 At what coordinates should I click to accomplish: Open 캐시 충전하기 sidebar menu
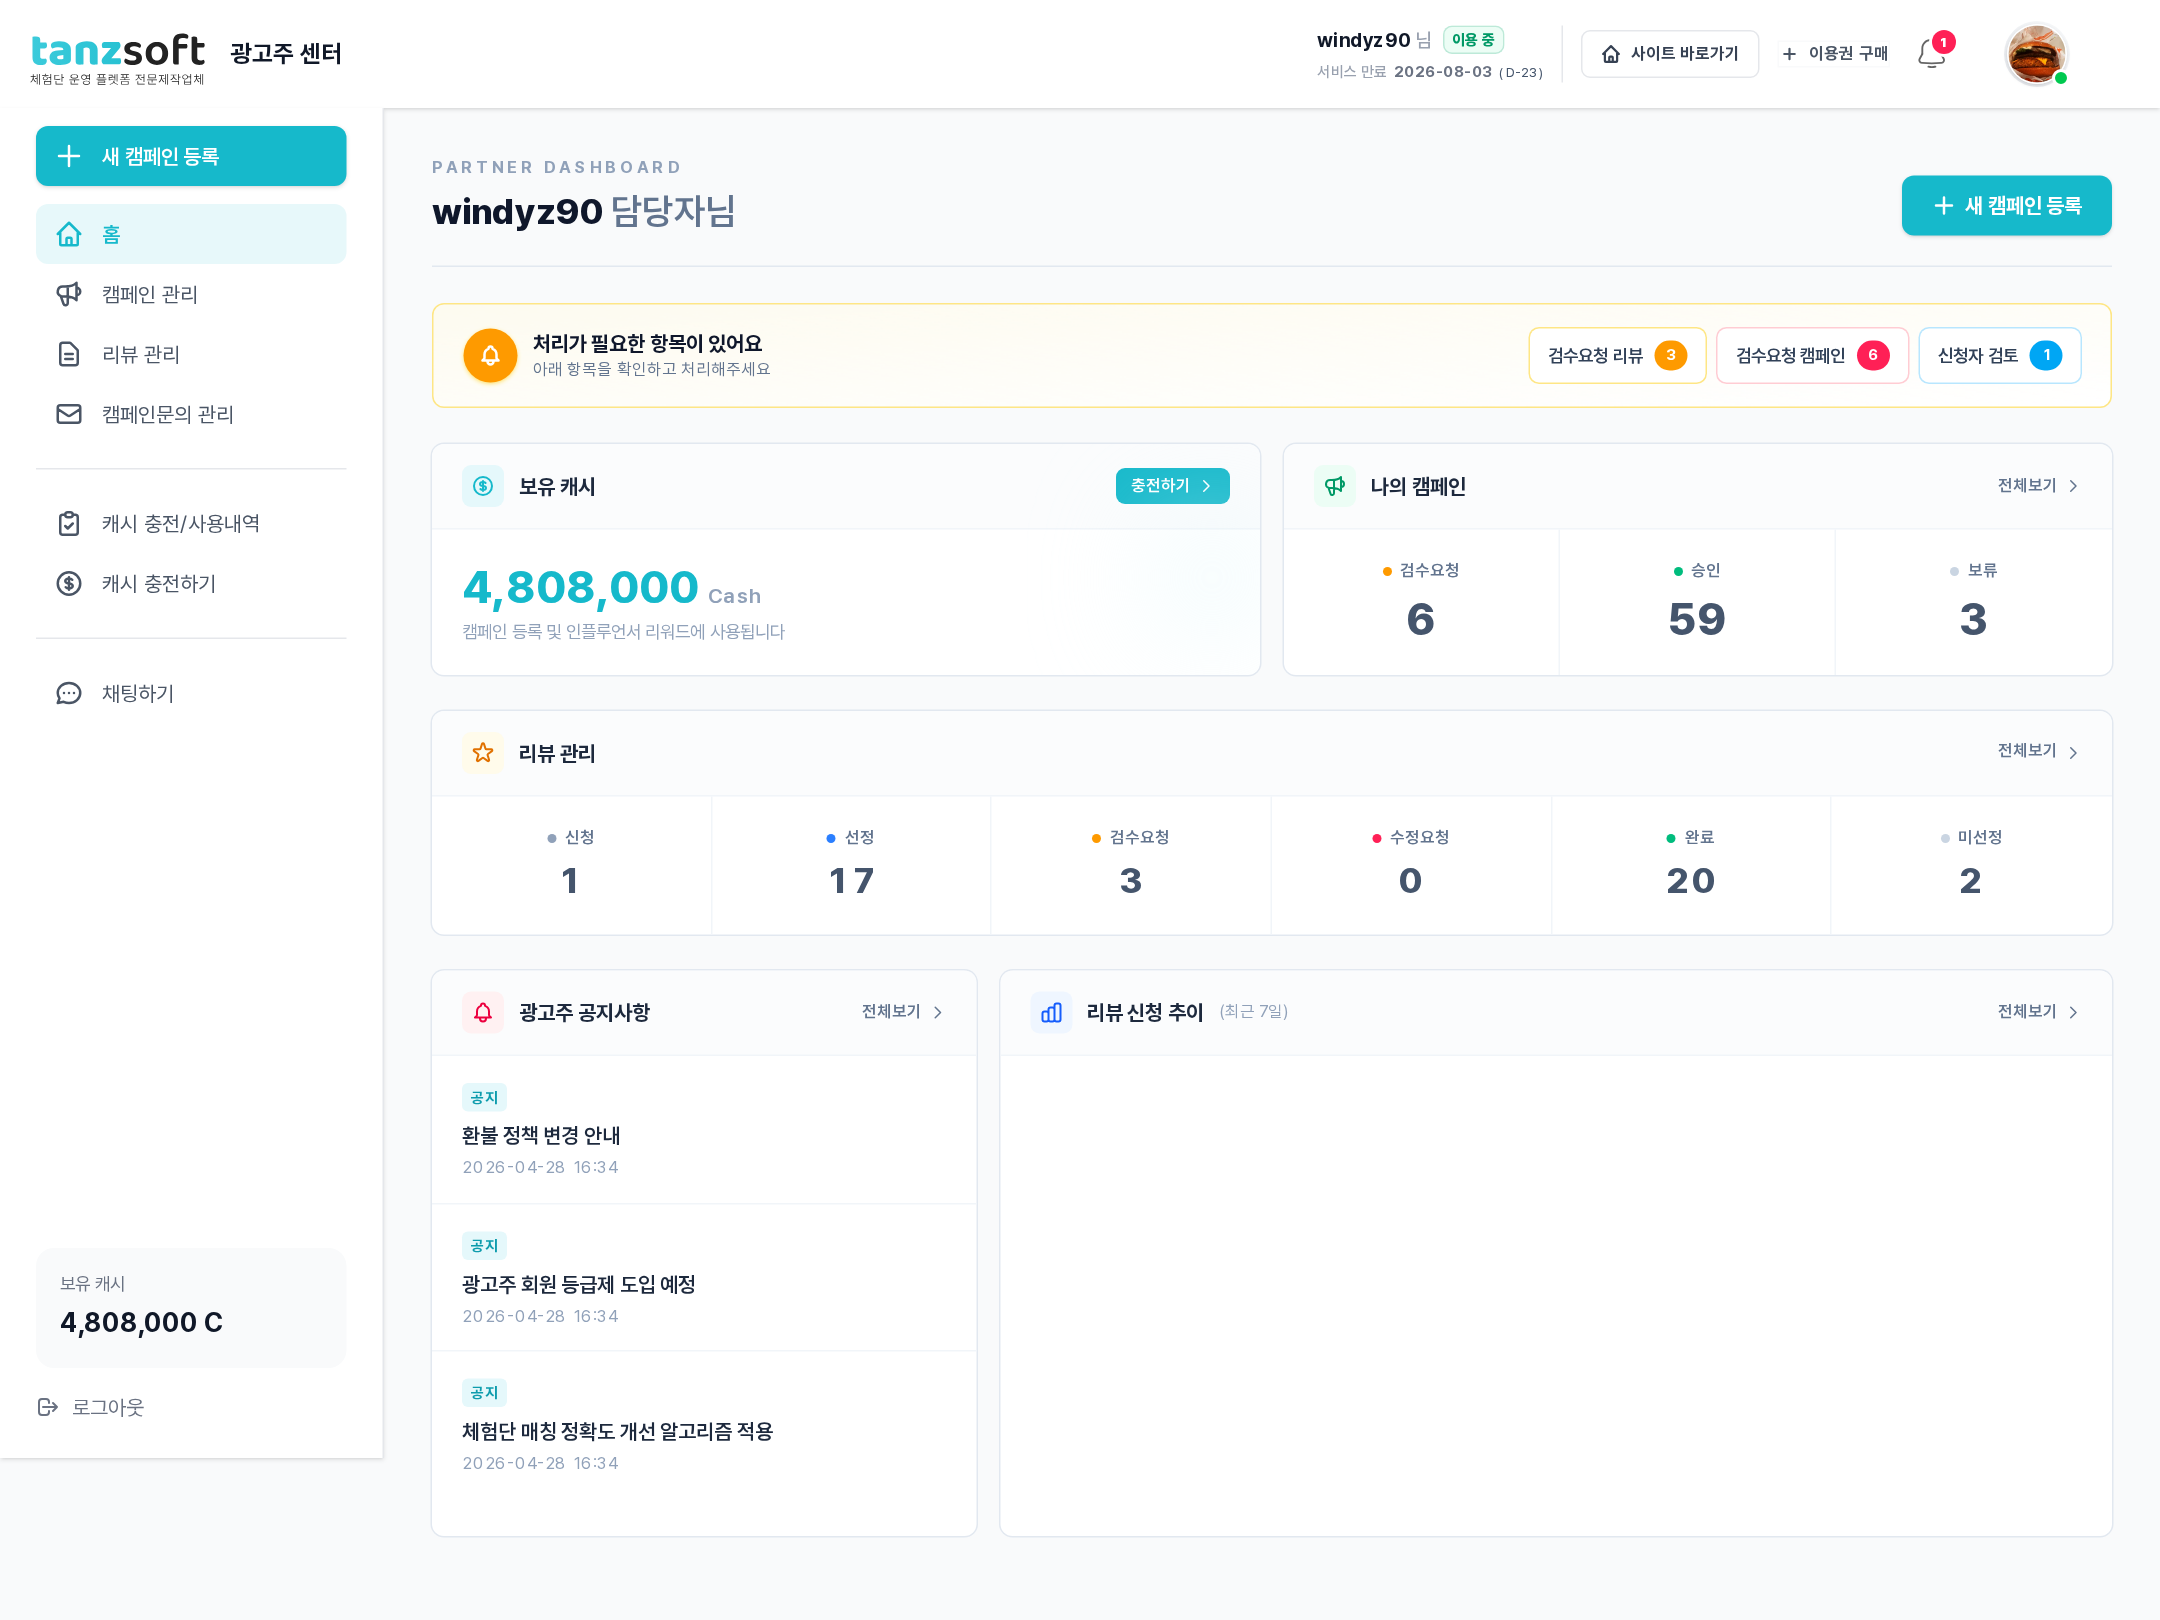(191, 584)
